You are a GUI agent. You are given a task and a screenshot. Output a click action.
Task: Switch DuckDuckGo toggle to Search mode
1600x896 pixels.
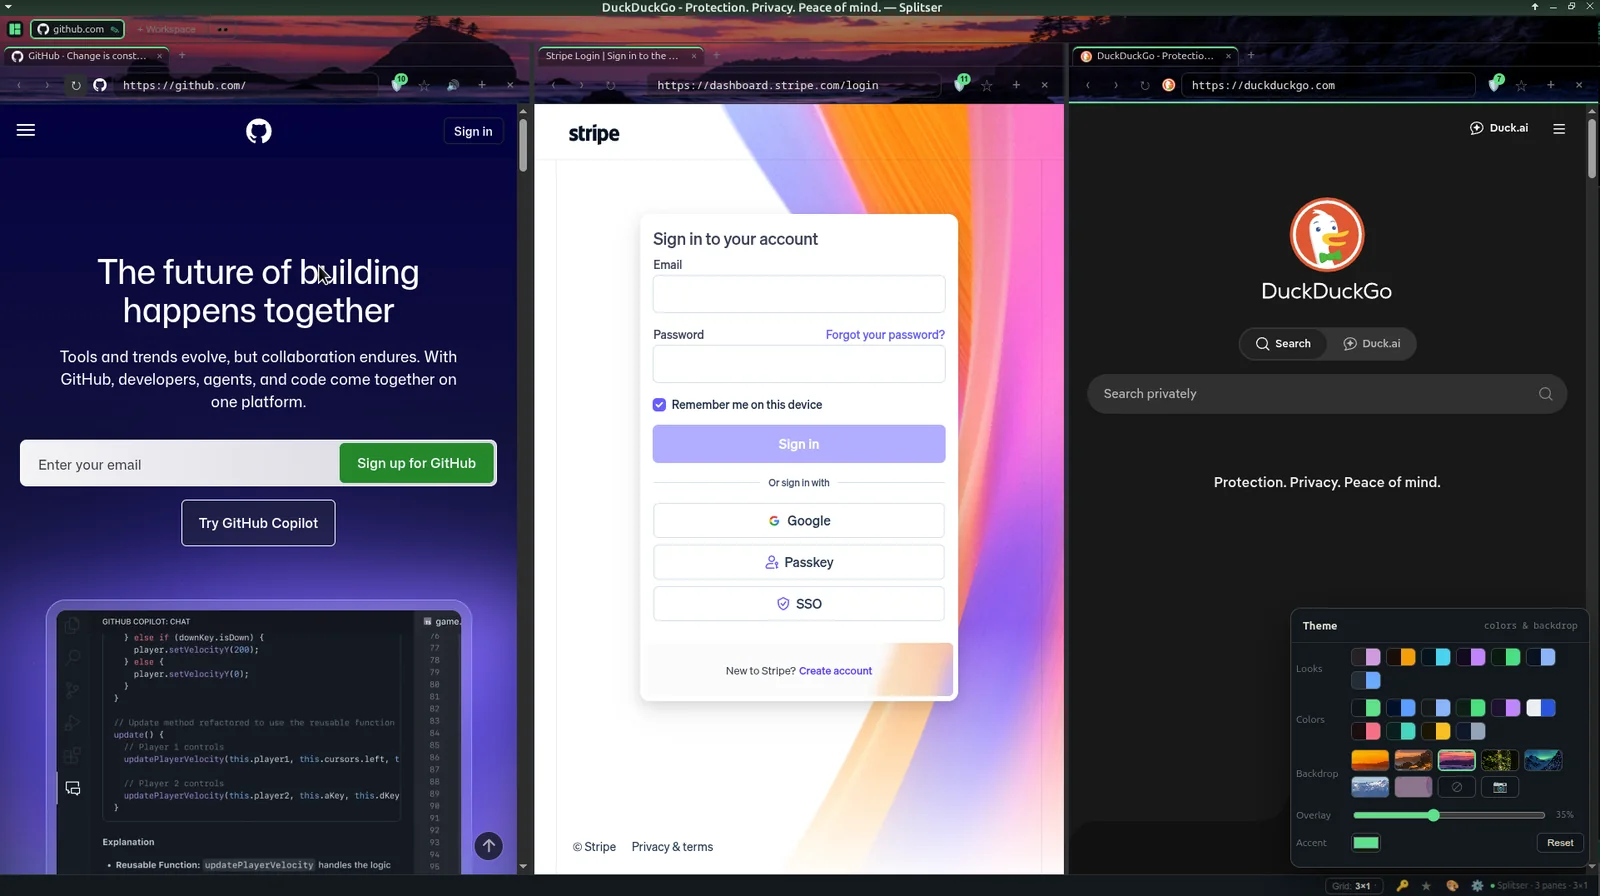pos(1283,344)
